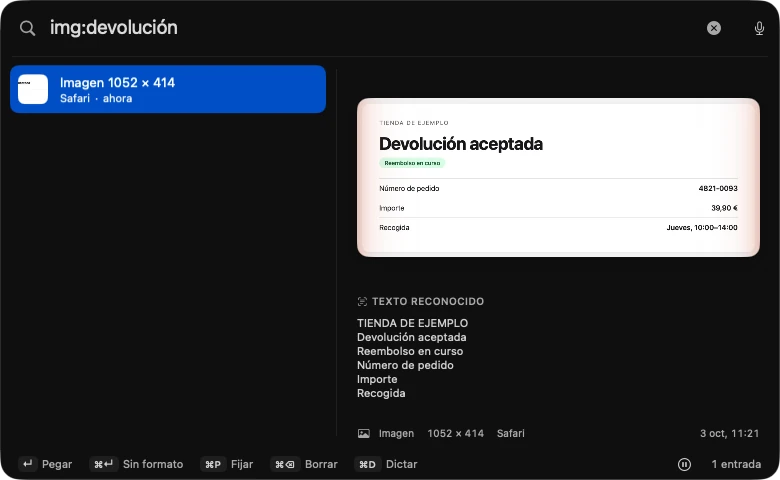Click the recognized text 'Número de pedido'
Image resolution: width=780 pixels, height=480 pixels.
pos(405,365)
